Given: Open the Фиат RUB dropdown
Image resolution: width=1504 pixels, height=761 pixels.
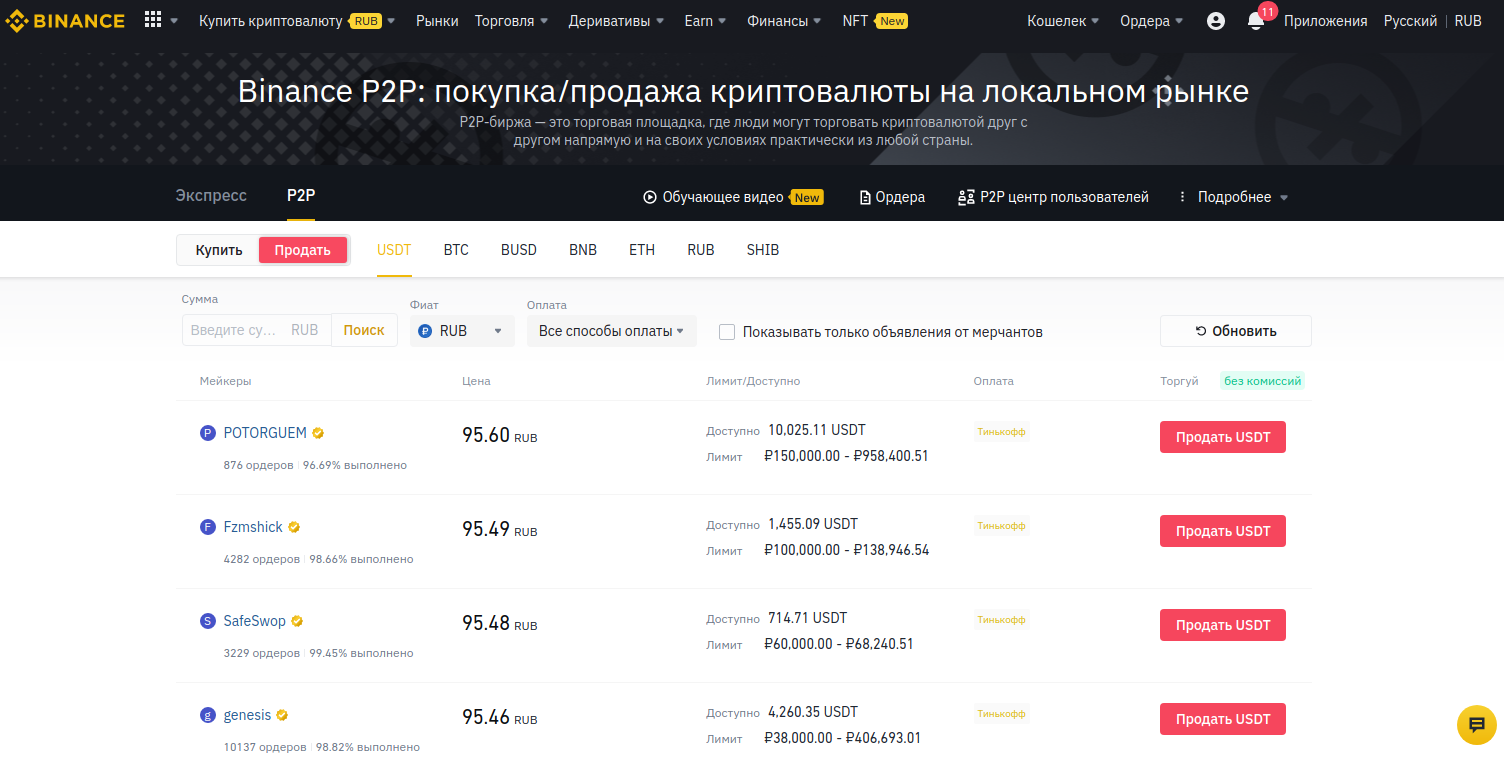Looking at the screenshot, I should pos(462,331).
